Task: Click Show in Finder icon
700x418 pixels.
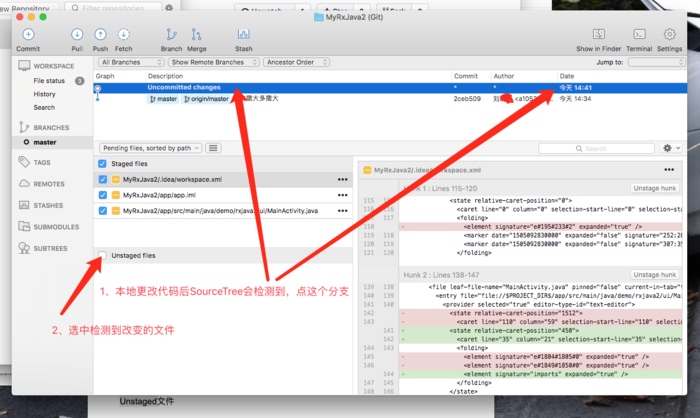Action: (x=599, y=34)
